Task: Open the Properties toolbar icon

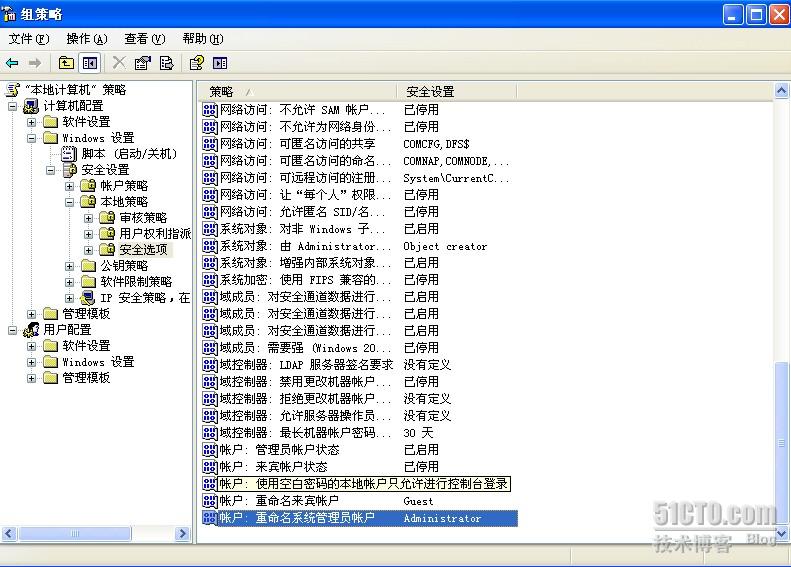Action: (142, 63)
